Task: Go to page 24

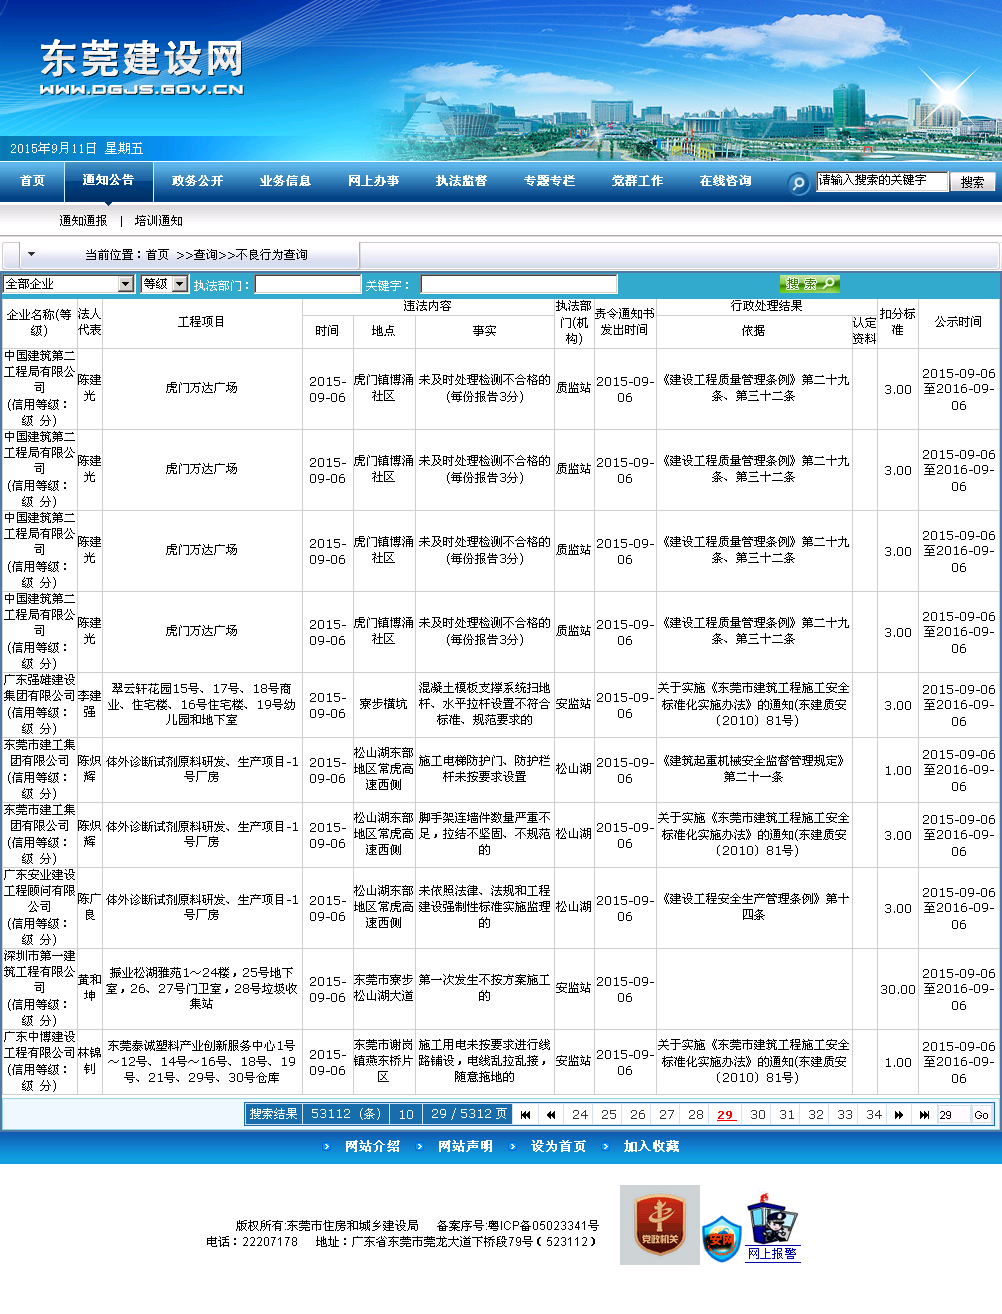Action: (580, 1114)
